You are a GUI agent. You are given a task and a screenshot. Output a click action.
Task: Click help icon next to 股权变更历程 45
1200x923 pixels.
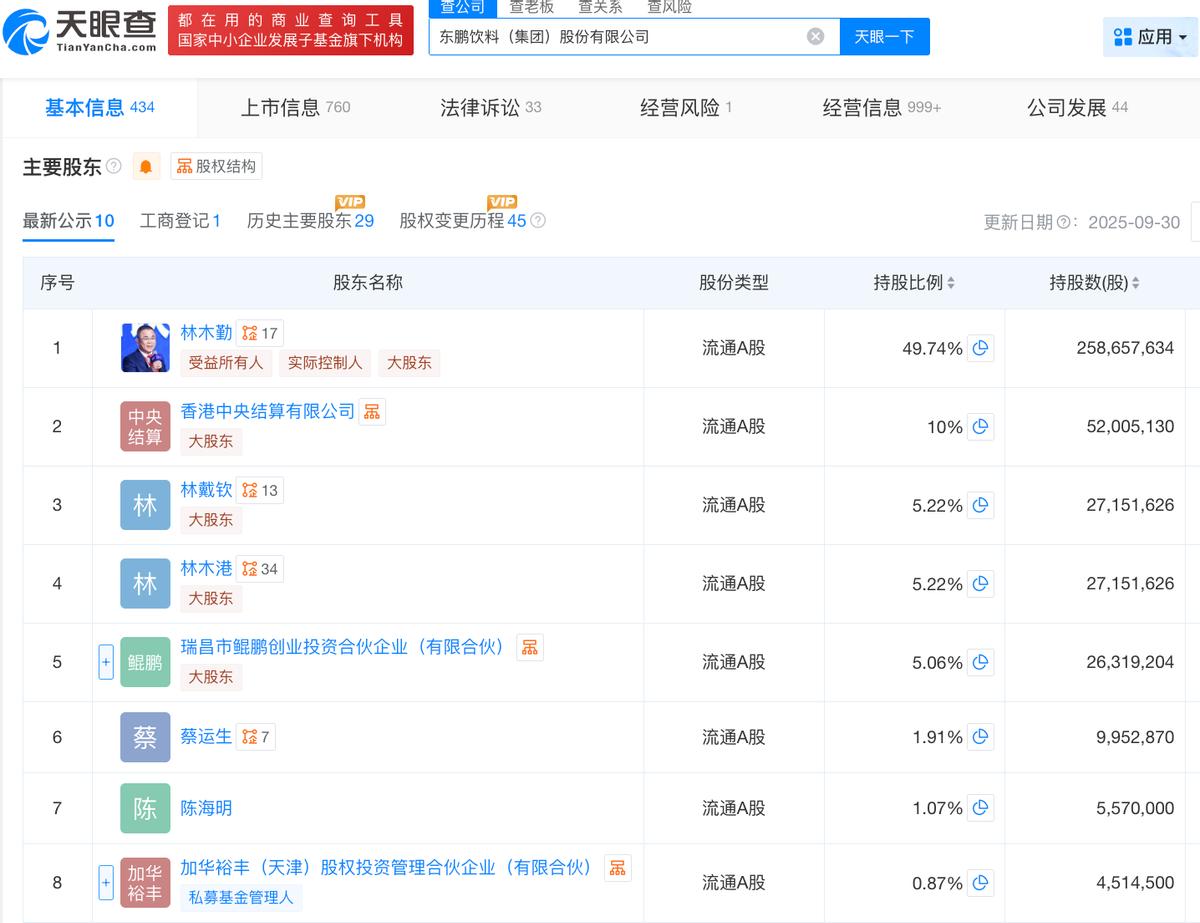538,221
